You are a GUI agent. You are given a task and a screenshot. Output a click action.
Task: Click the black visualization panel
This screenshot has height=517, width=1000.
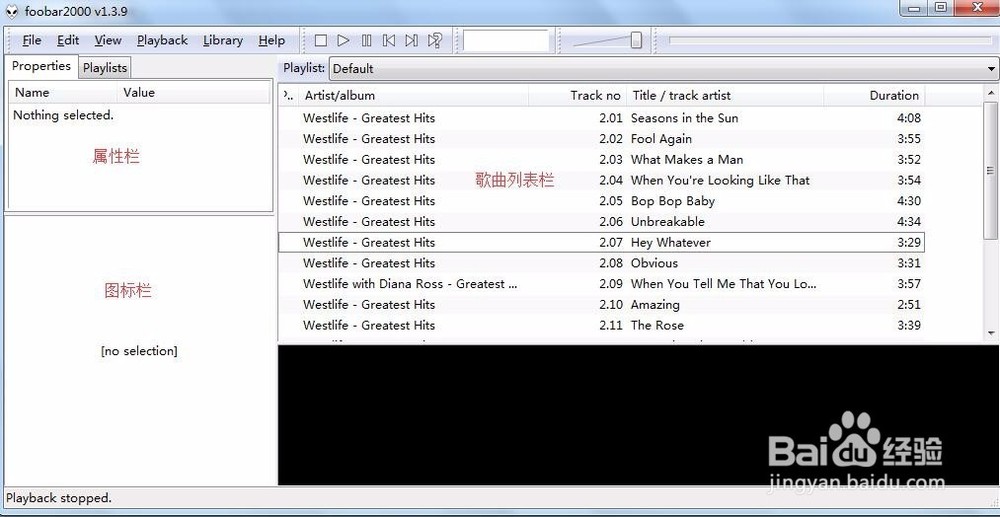(639, 416)
